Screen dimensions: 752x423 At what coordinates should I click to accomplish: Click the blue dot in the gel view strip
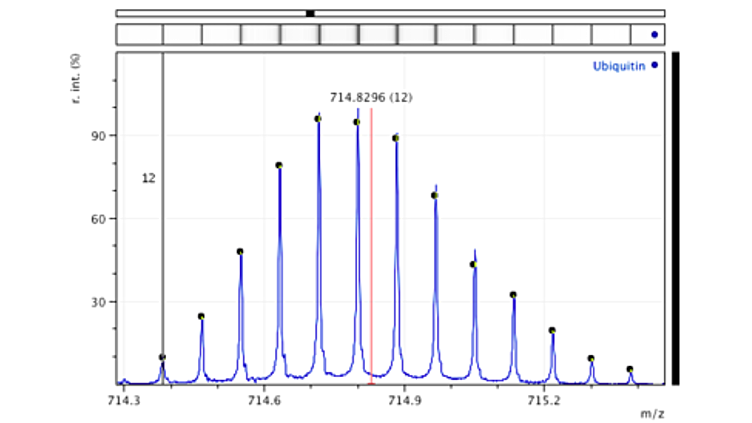click(654, 35)
